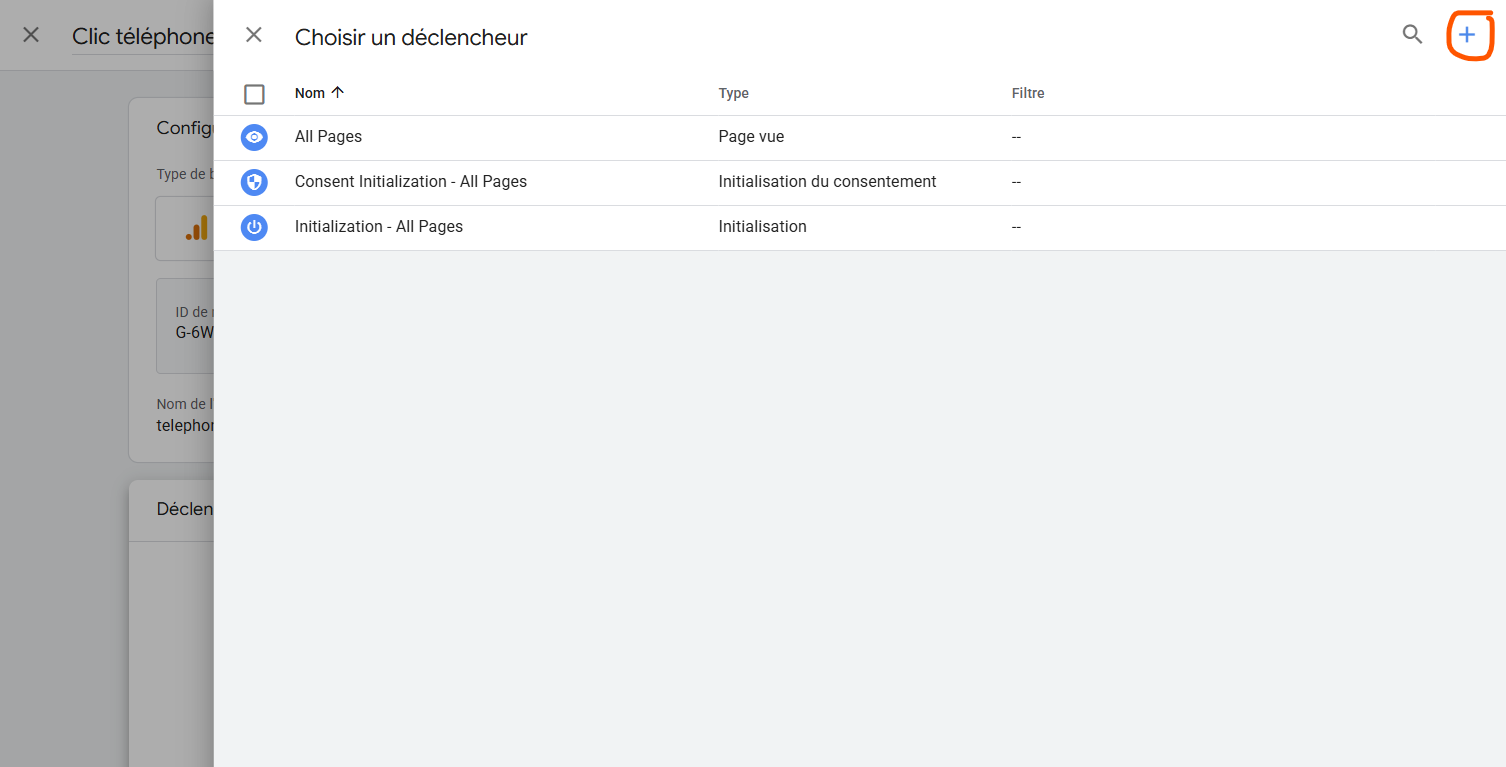Click the Google Analytics bar chart icon
The height and width of the screenshot is (767, 1506).
tap(197, 229)
